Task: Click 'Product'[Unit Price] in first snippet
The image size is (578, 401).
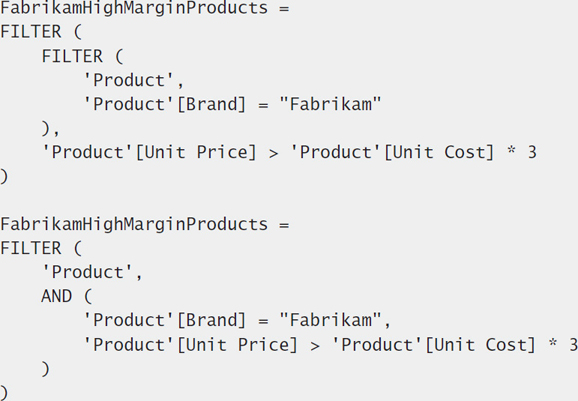Action: (149, 153)
